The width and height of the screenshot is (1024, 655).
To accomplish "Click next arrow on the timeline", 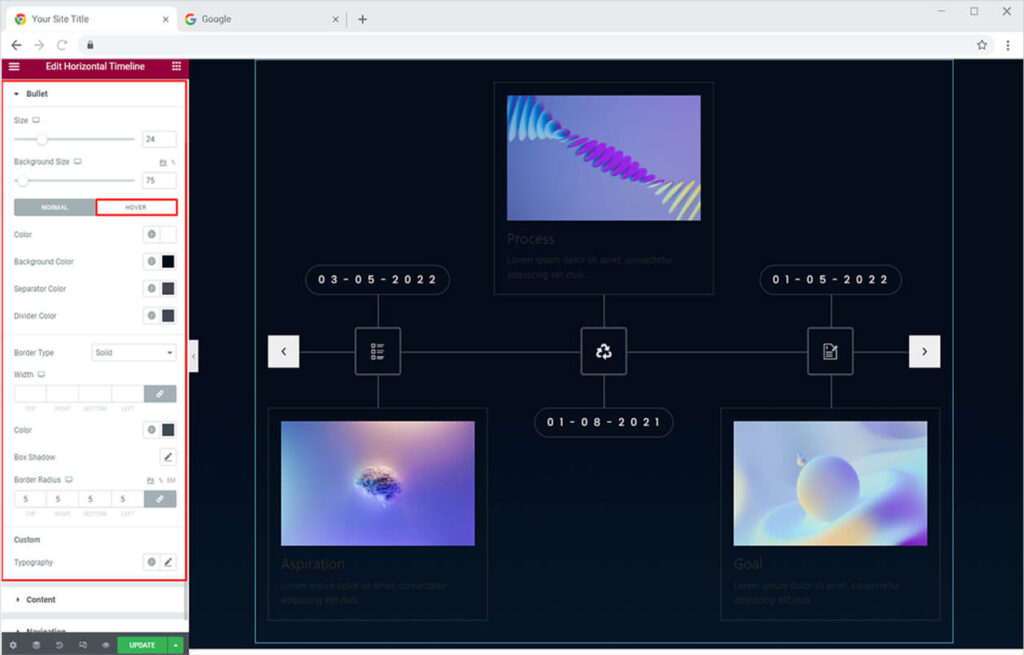I will (x=924, y=351).
